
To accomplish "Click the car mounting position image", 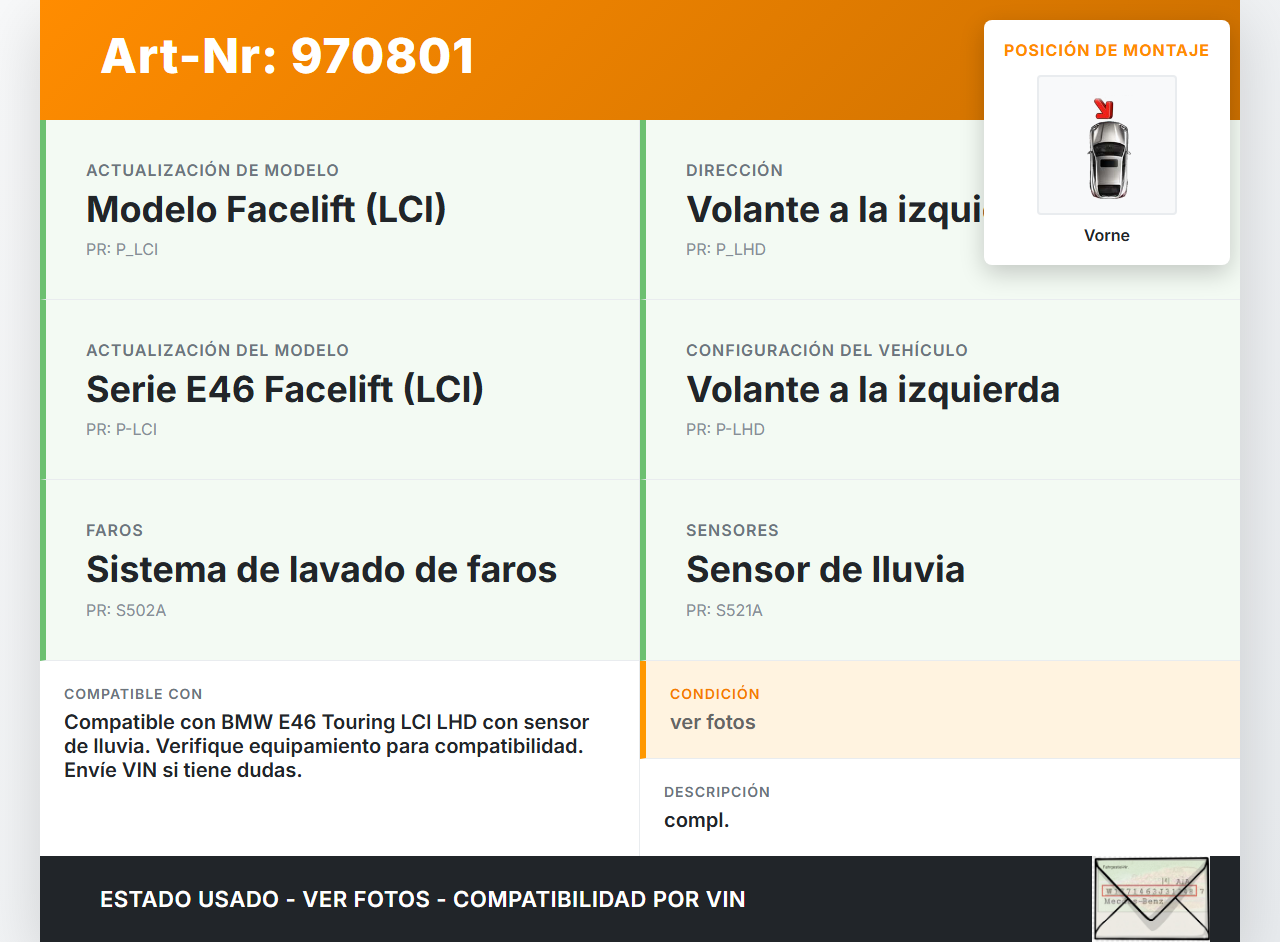I will [1107, 145].
